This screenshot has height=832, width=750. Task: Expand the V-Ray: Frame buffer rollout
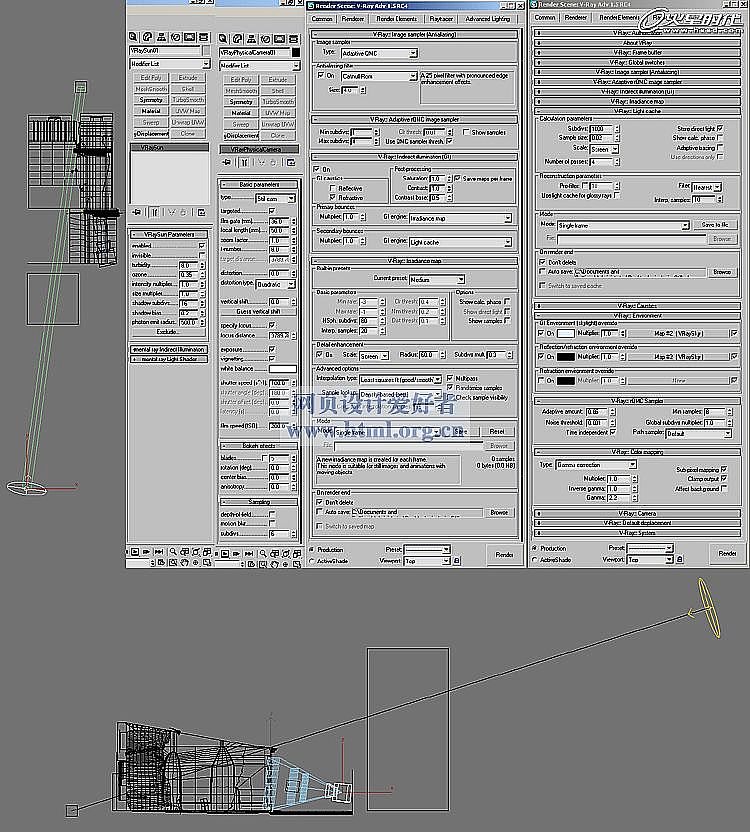[x=637, y=53]
